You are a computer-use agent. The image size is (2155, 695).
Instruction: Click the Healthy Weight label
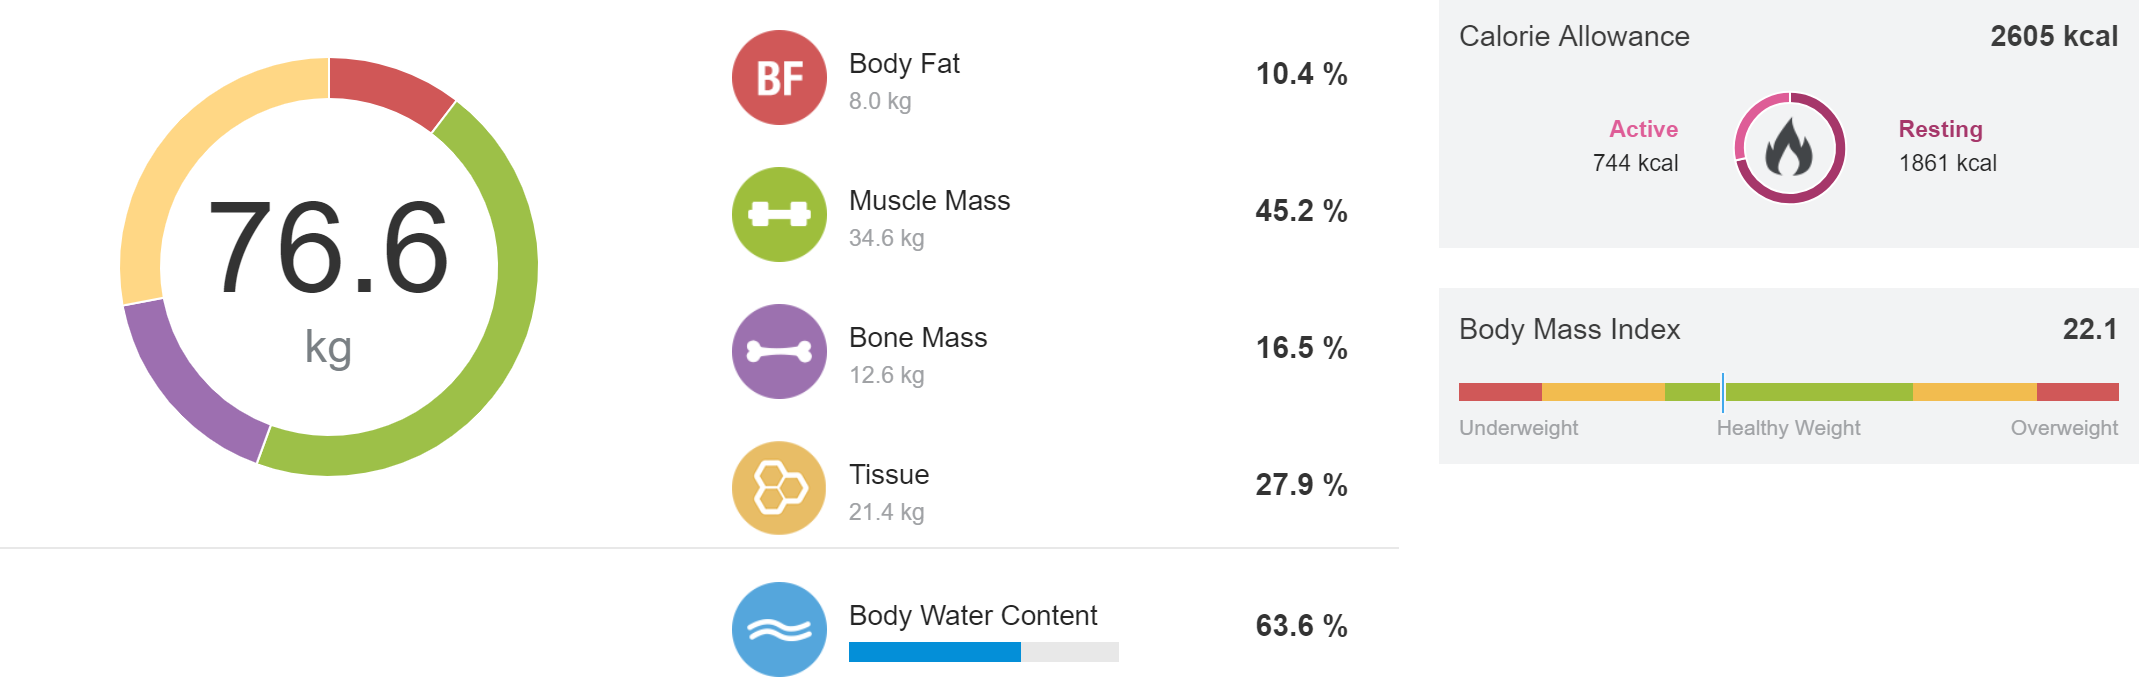(1788, 428)
